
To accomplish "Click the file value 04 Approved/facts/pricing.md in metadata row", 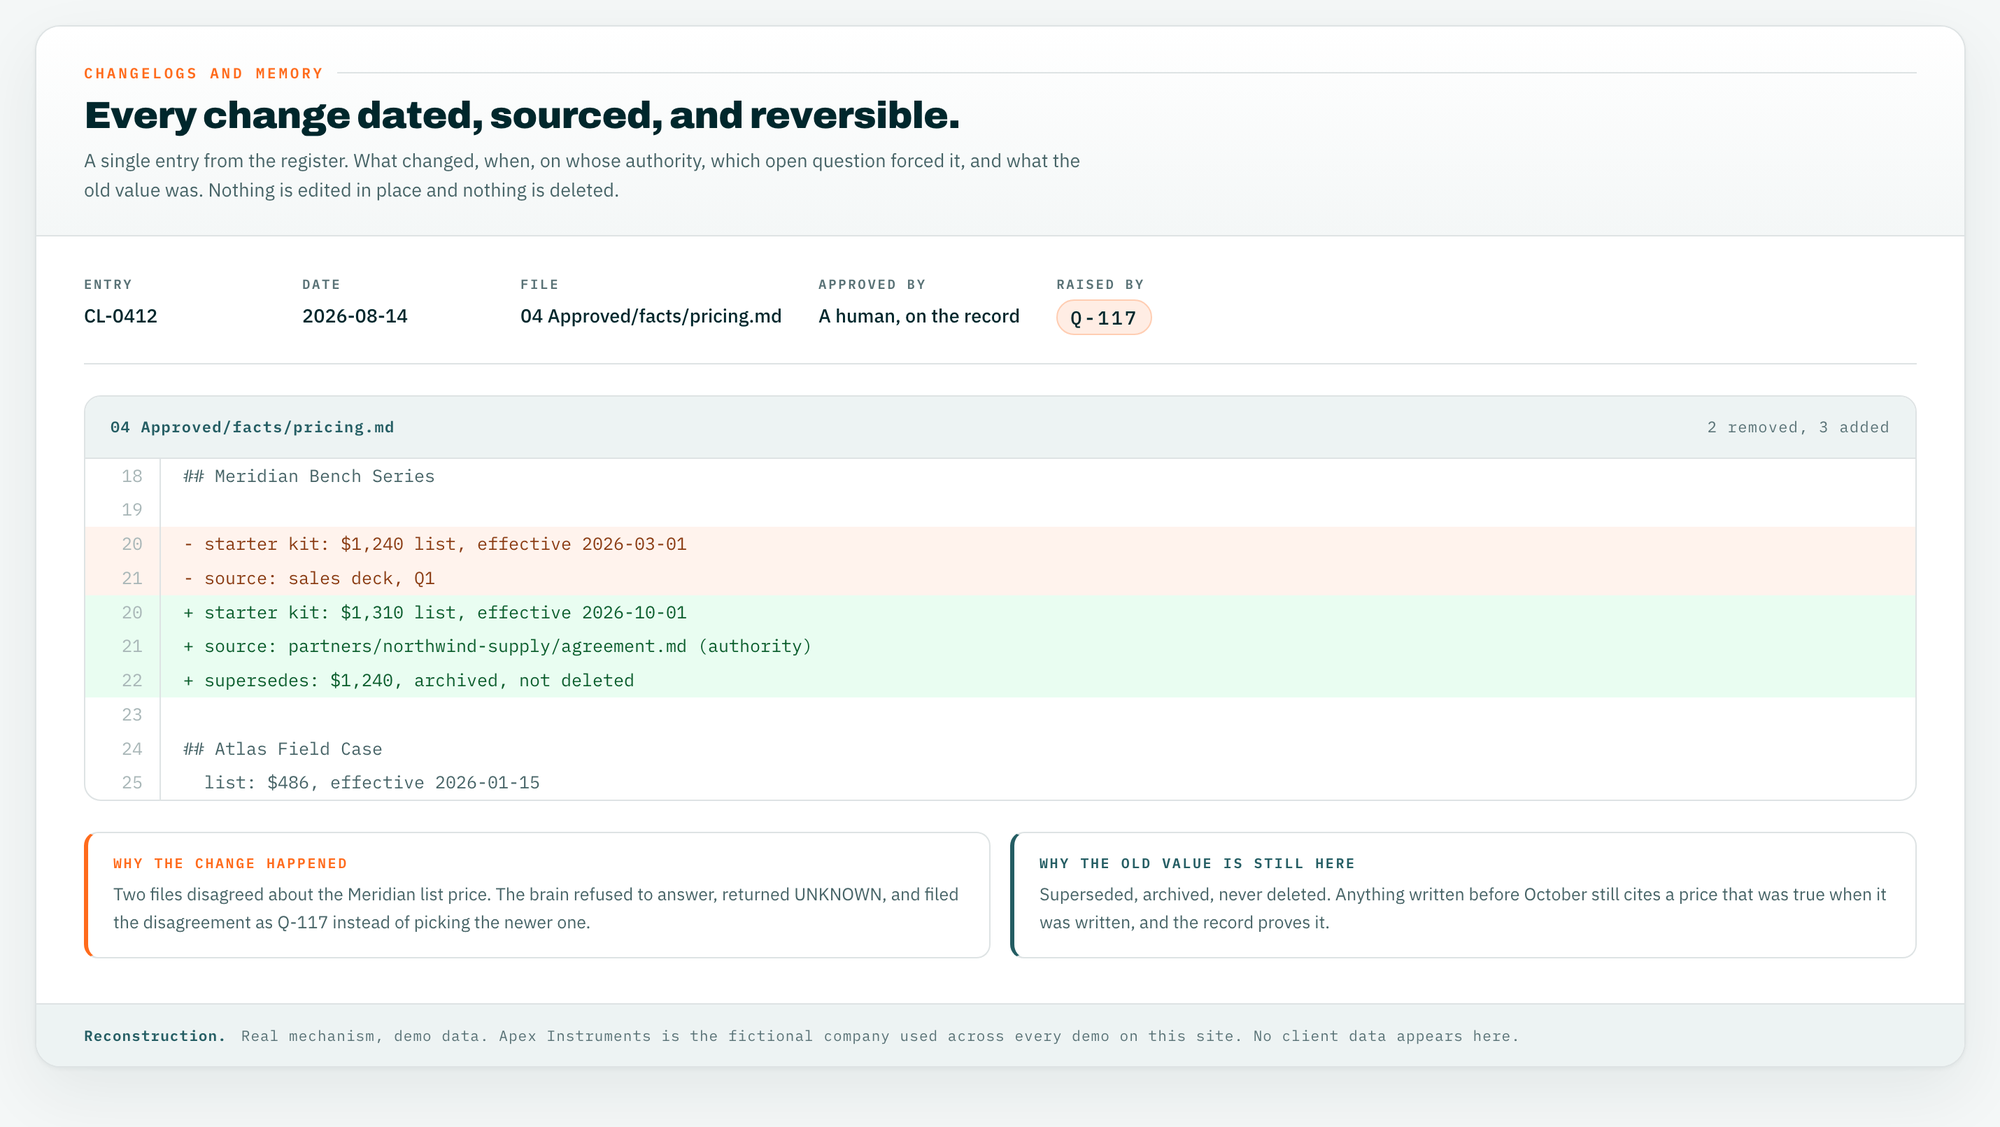I will point(651,316).
